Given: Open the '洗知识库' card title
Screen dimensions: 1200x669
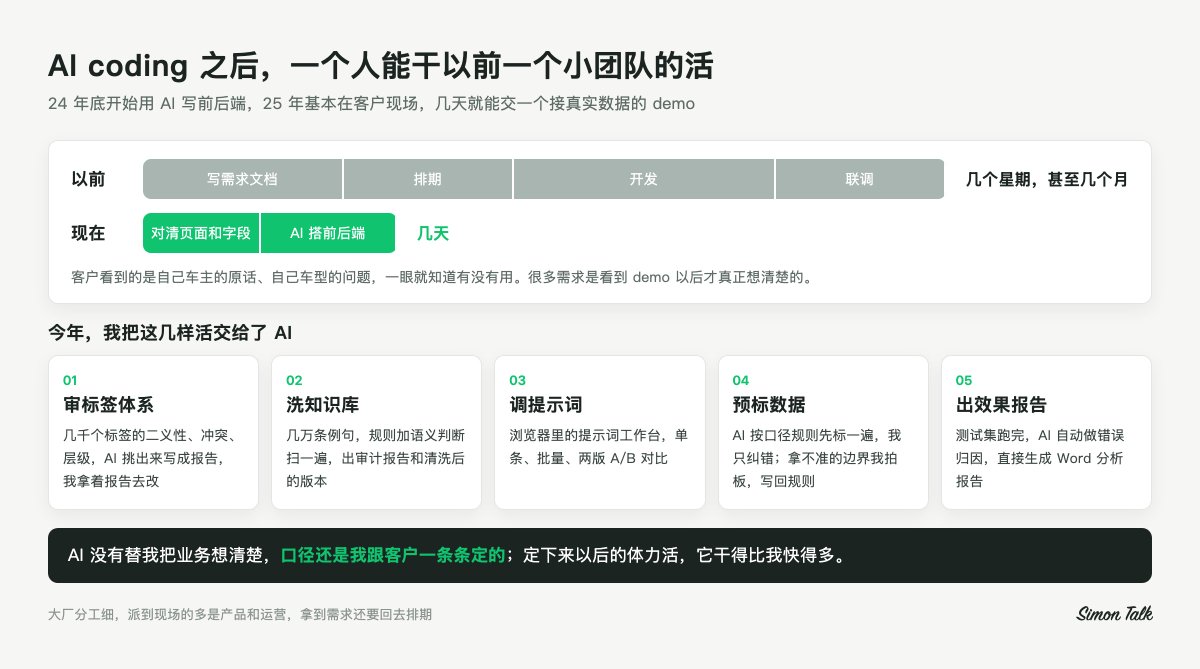Looking at the screenshot, I should (x=322, y=405).
